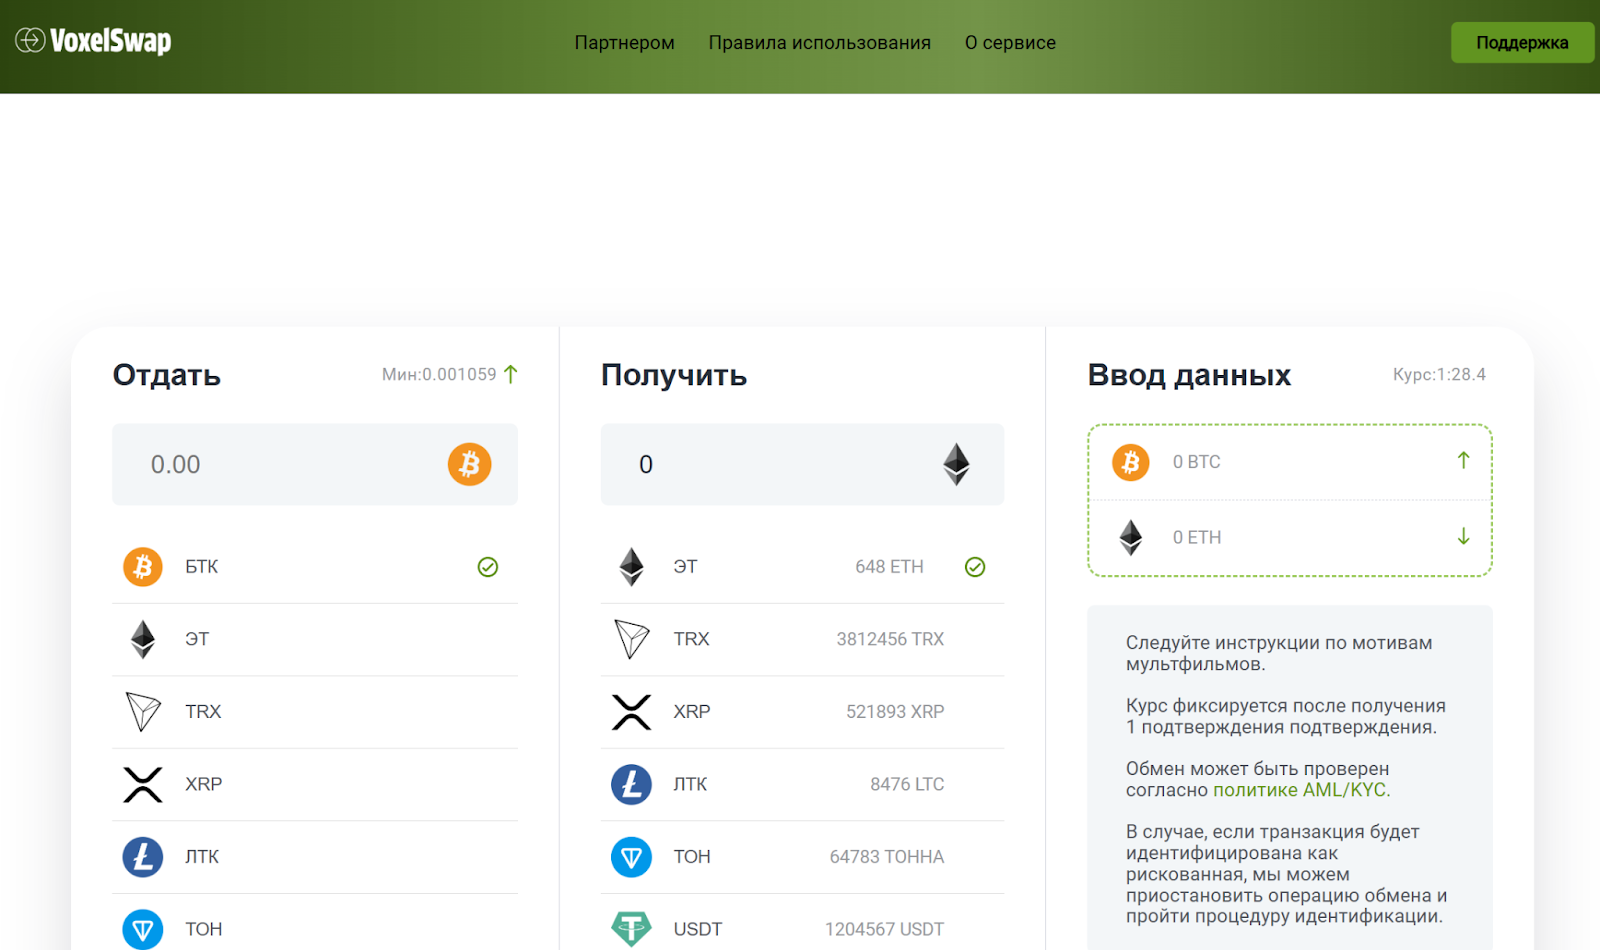1600x950 pixels.
Task: Pick the TON icon in the Отдать list
Action: [143, 928]
